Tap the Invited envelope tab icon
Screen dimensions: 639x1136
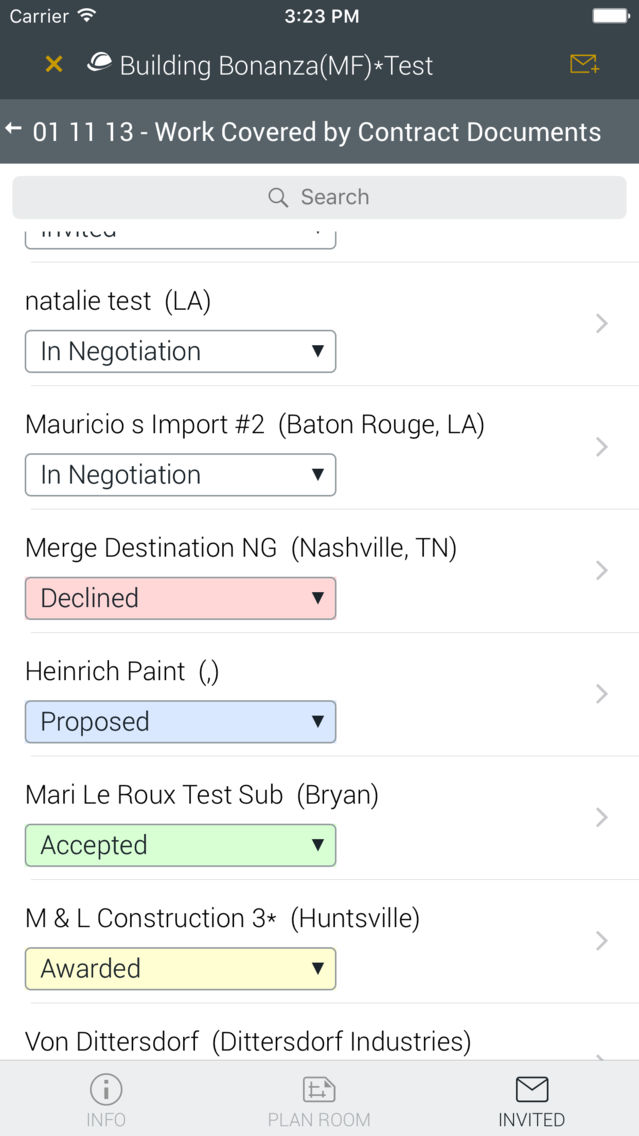click(531, 1089)
